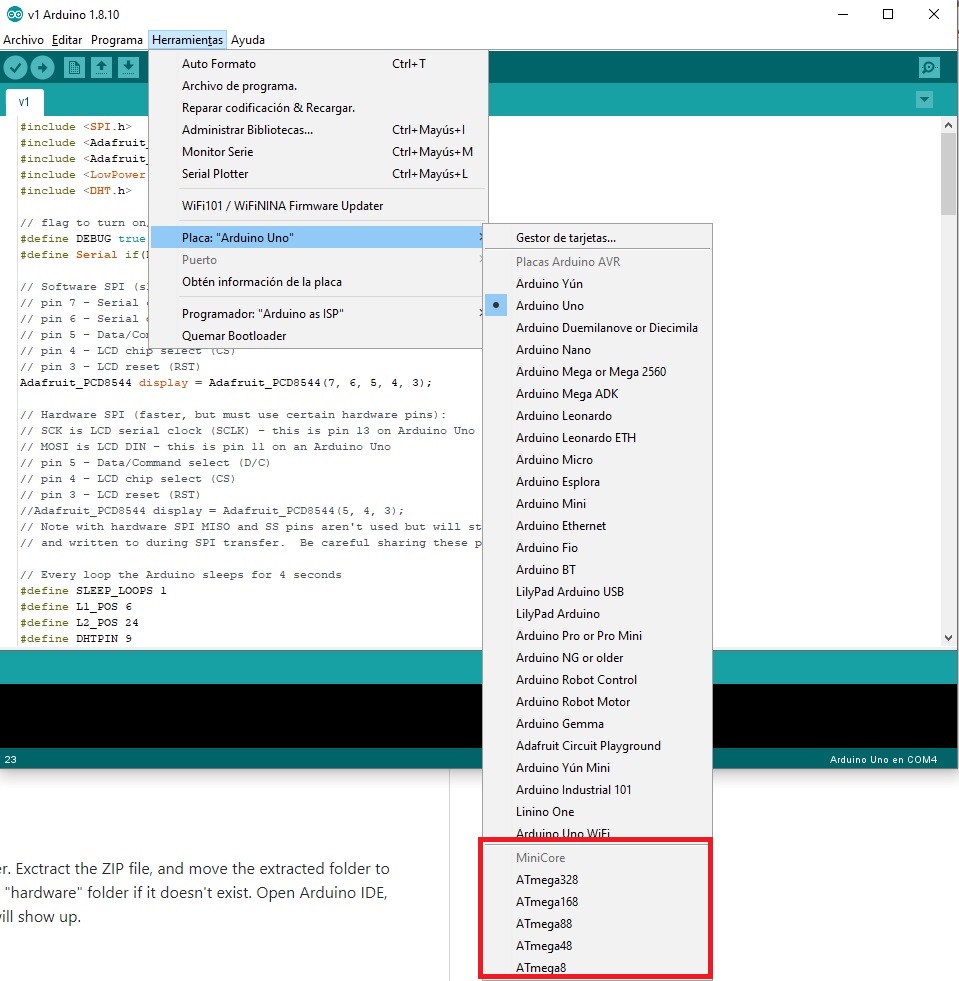959x981 pixels.
Task: Select the Arduino Gemma board
Action: pos(598,723)
